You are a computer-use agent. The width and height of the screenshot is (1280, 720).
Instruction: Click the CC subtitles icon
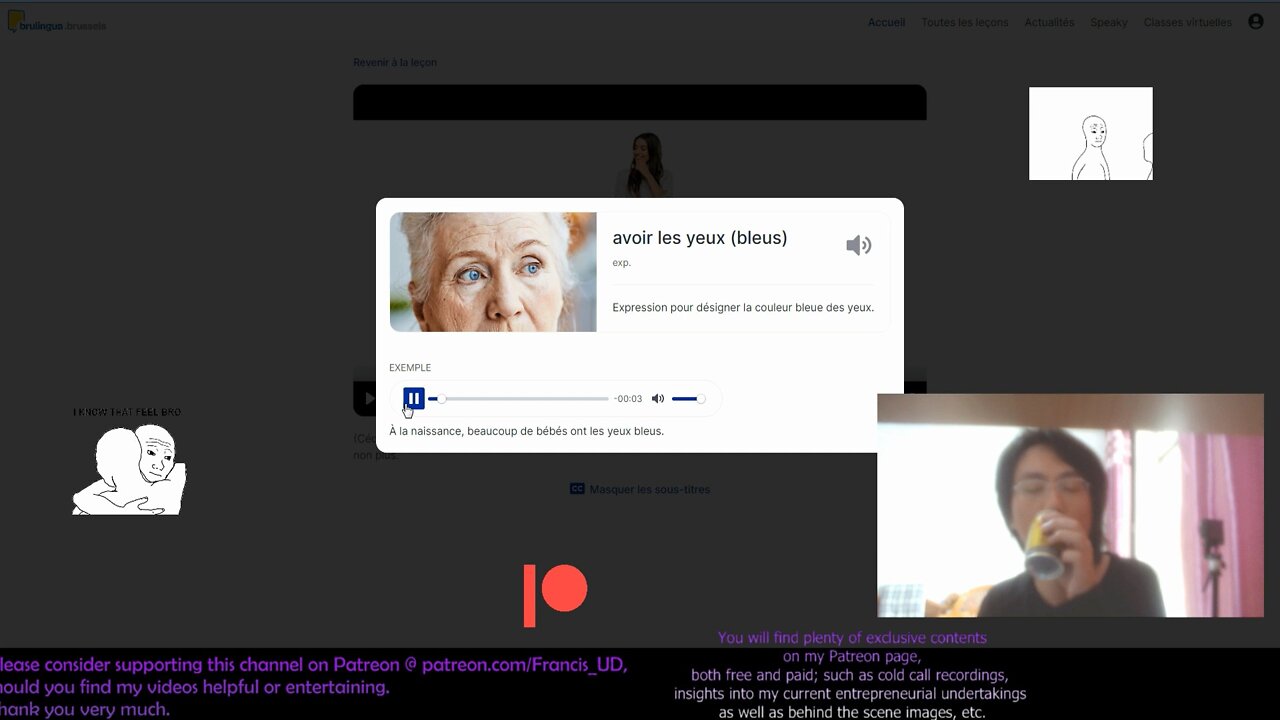click(x=577, y=489)
